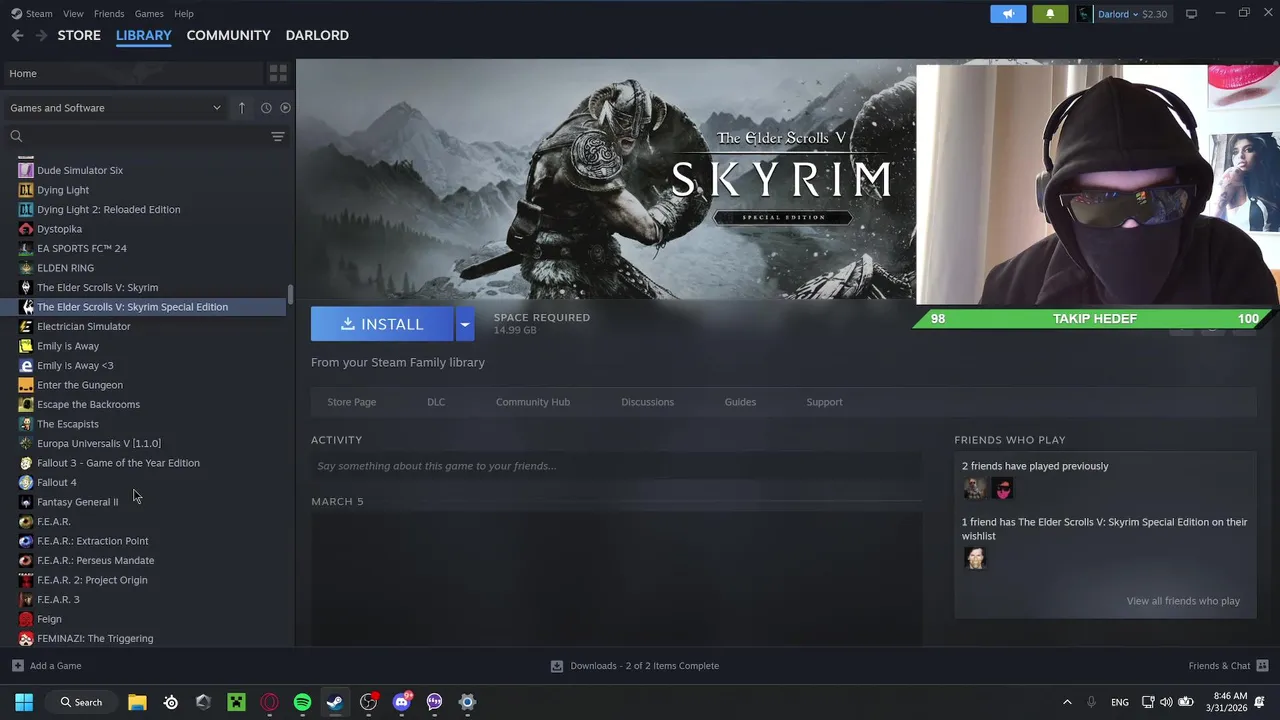This screenshot has width=1280, height=720.
Task: Click the Fallout 4 game icon
Action: click(x=26, y=482)
